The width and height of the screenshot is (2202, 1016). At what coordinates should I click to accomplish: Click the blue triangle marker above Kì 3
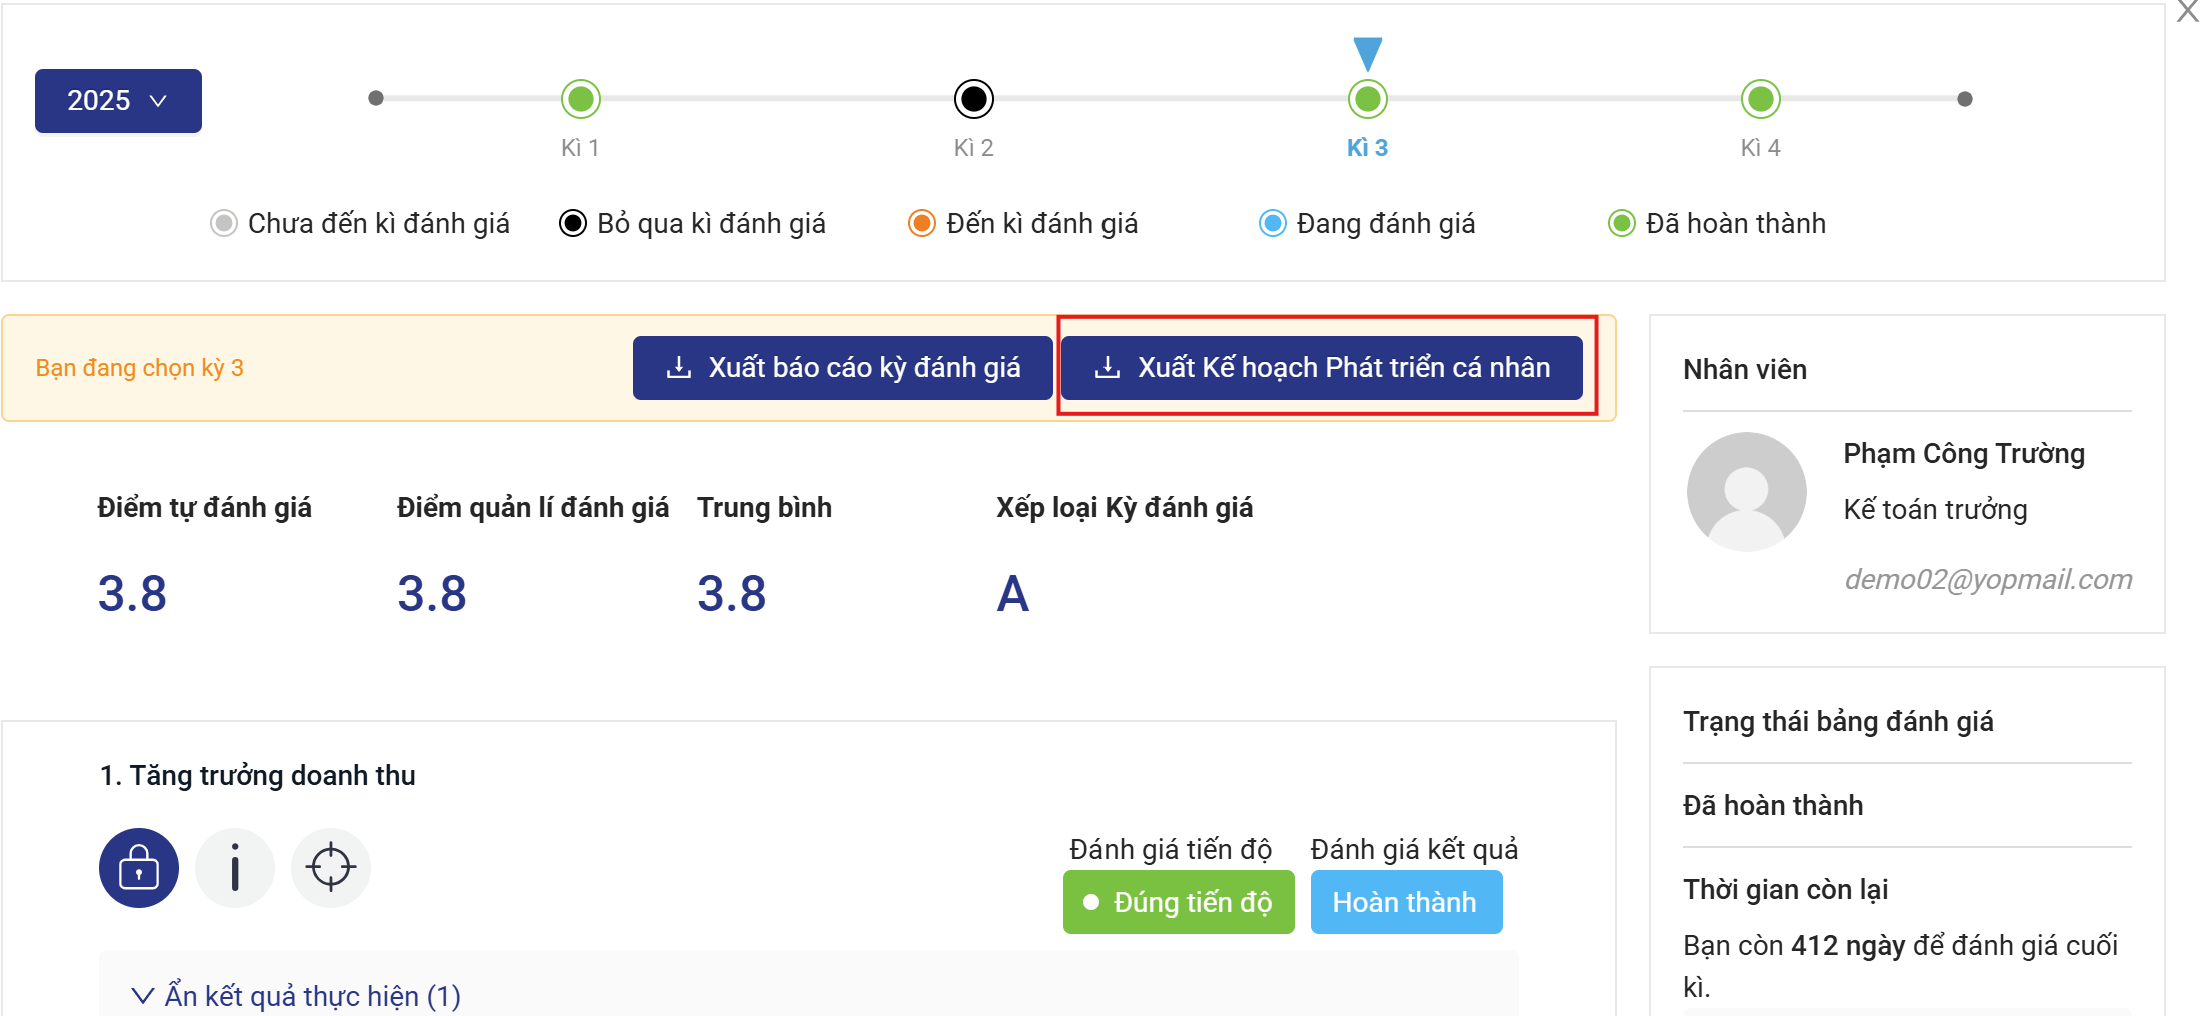(1367, 52)
